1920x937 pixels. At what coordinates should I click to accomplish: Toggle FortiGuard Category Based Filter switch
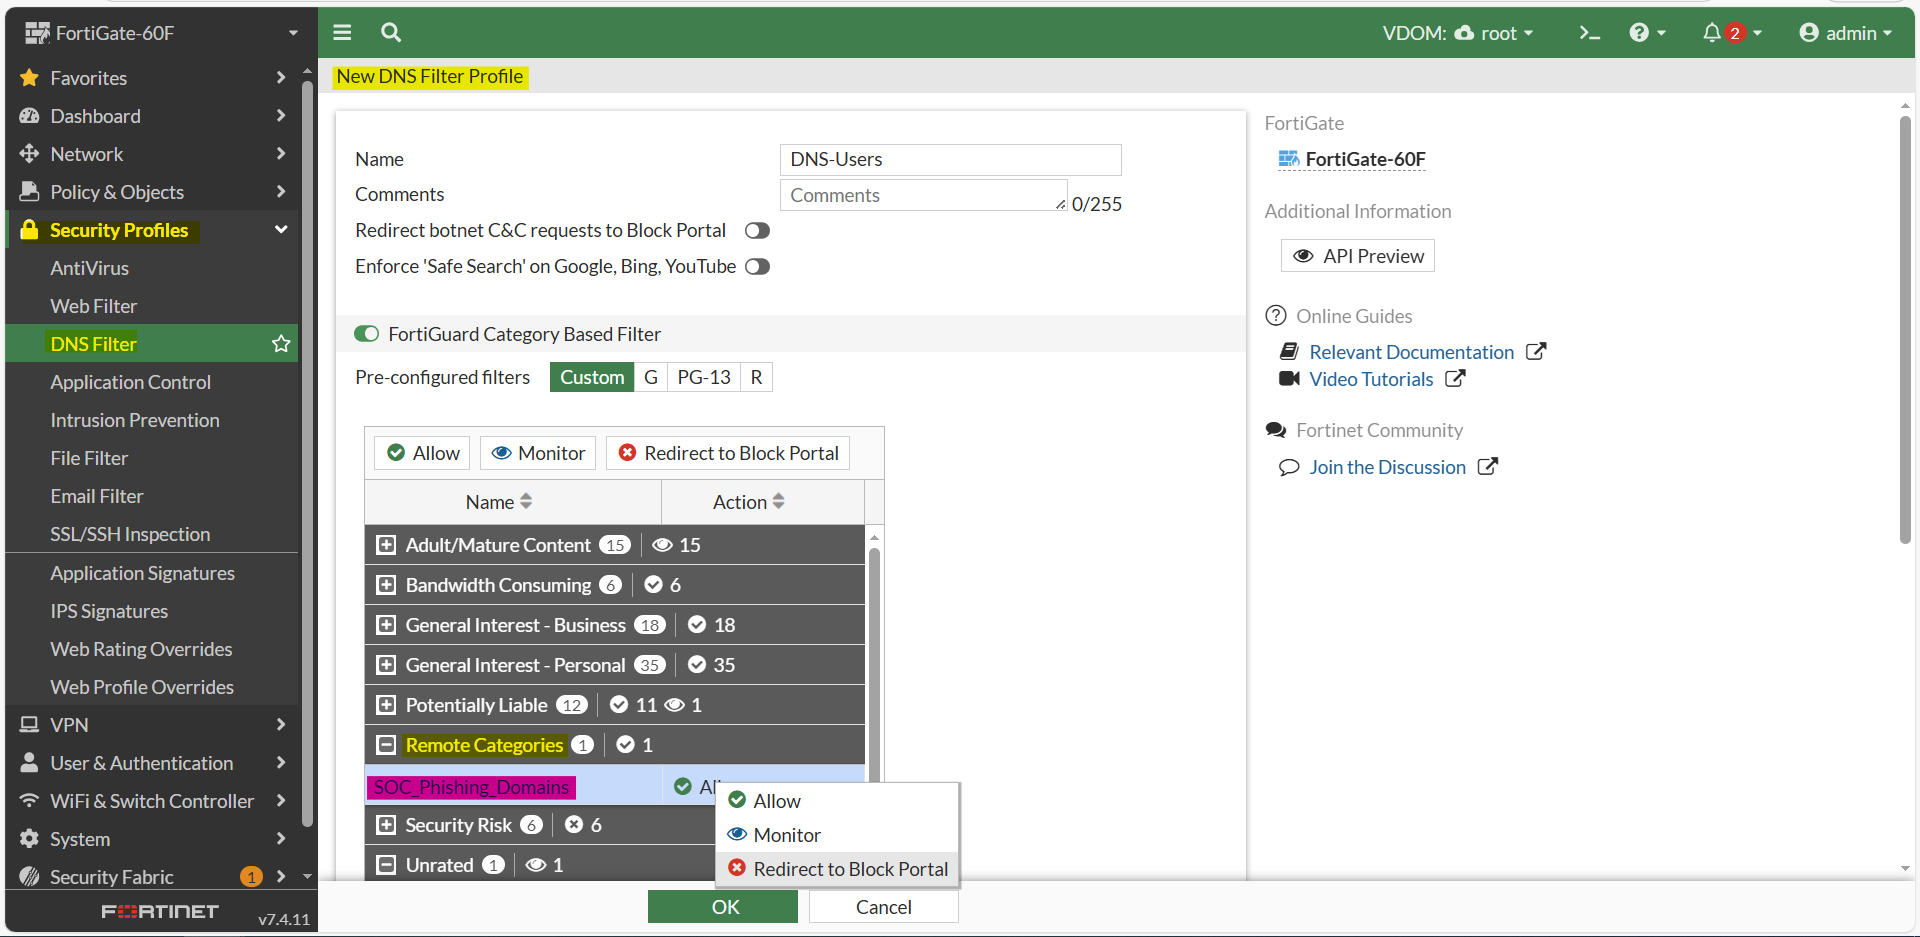pos(367,334)
